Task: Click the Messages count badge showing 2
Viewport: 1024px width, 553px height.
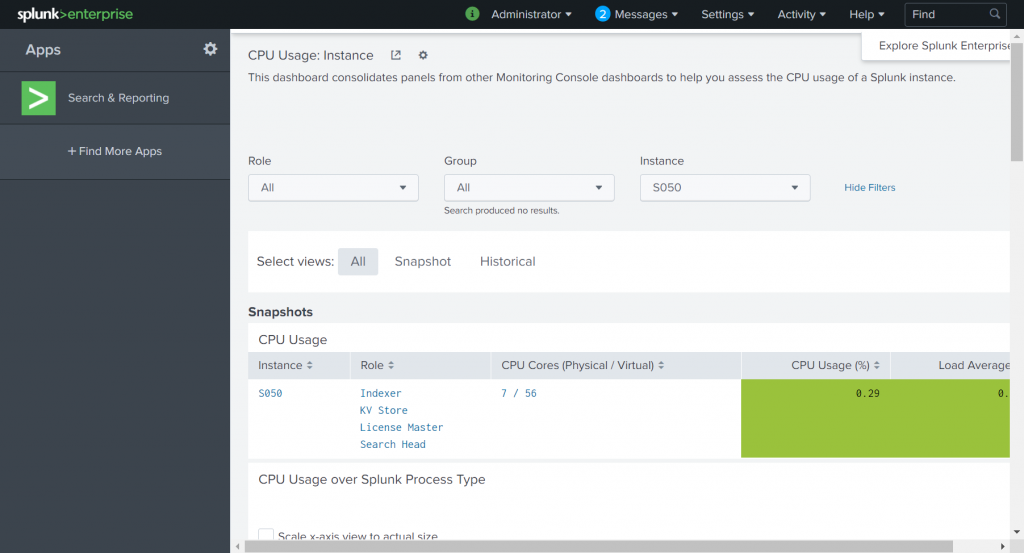Action: pyautogui.click(x=602, y=14)
